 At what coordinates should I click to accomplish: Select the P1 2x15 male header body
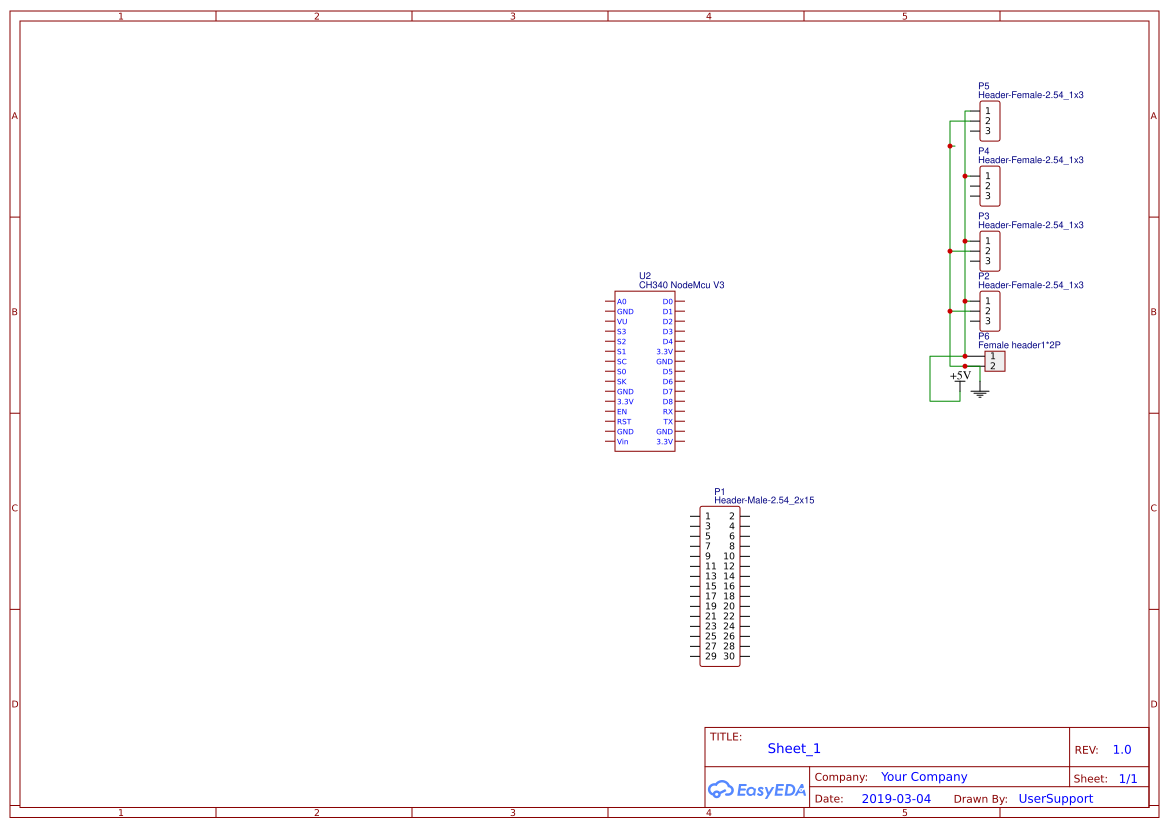(719, 587)
